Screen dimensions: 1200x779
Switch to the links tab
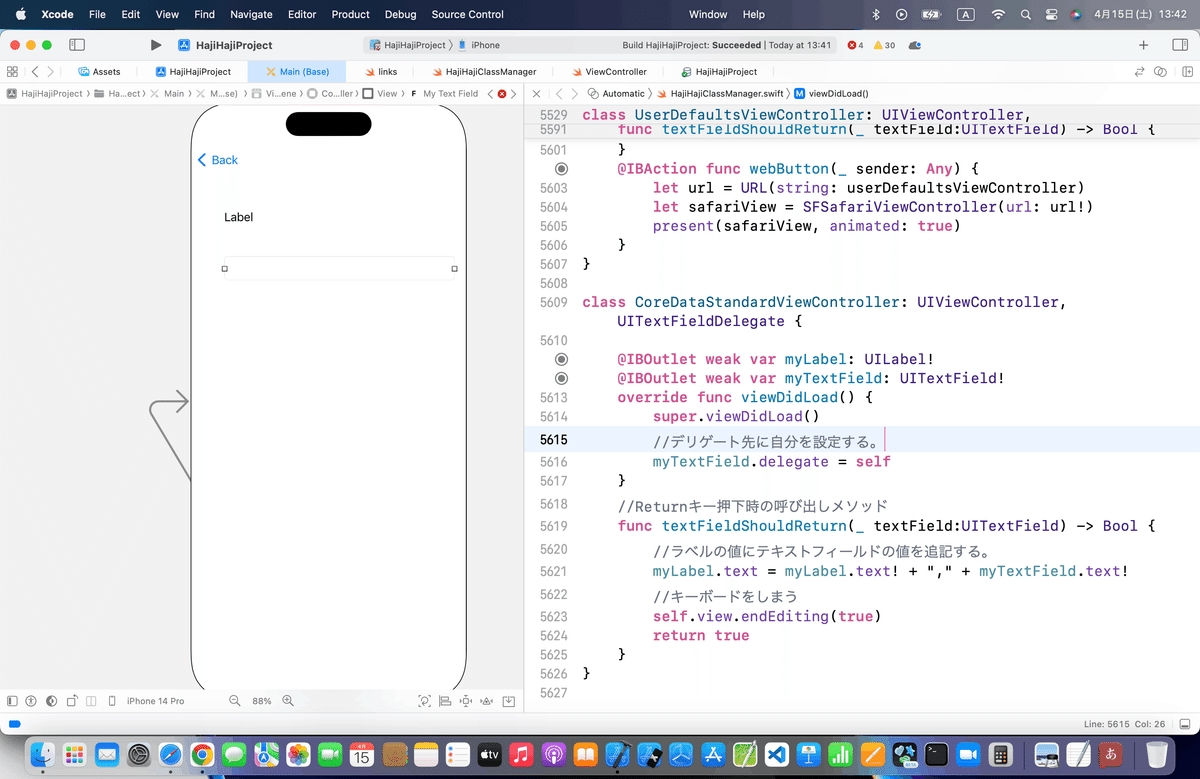(x=380, y=72)
